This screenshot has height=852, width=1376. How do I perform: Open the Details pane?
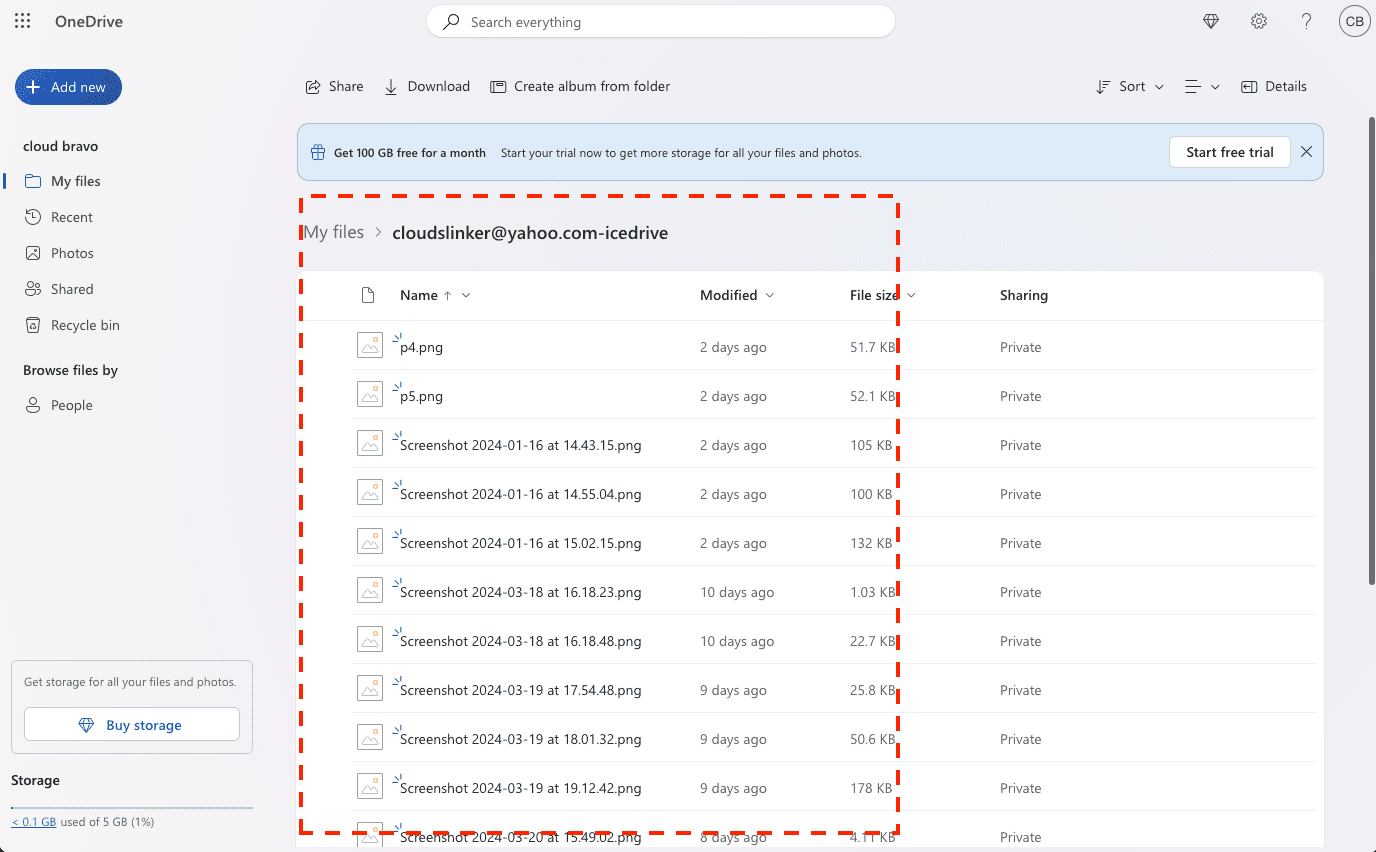(x=1274, y=86)
